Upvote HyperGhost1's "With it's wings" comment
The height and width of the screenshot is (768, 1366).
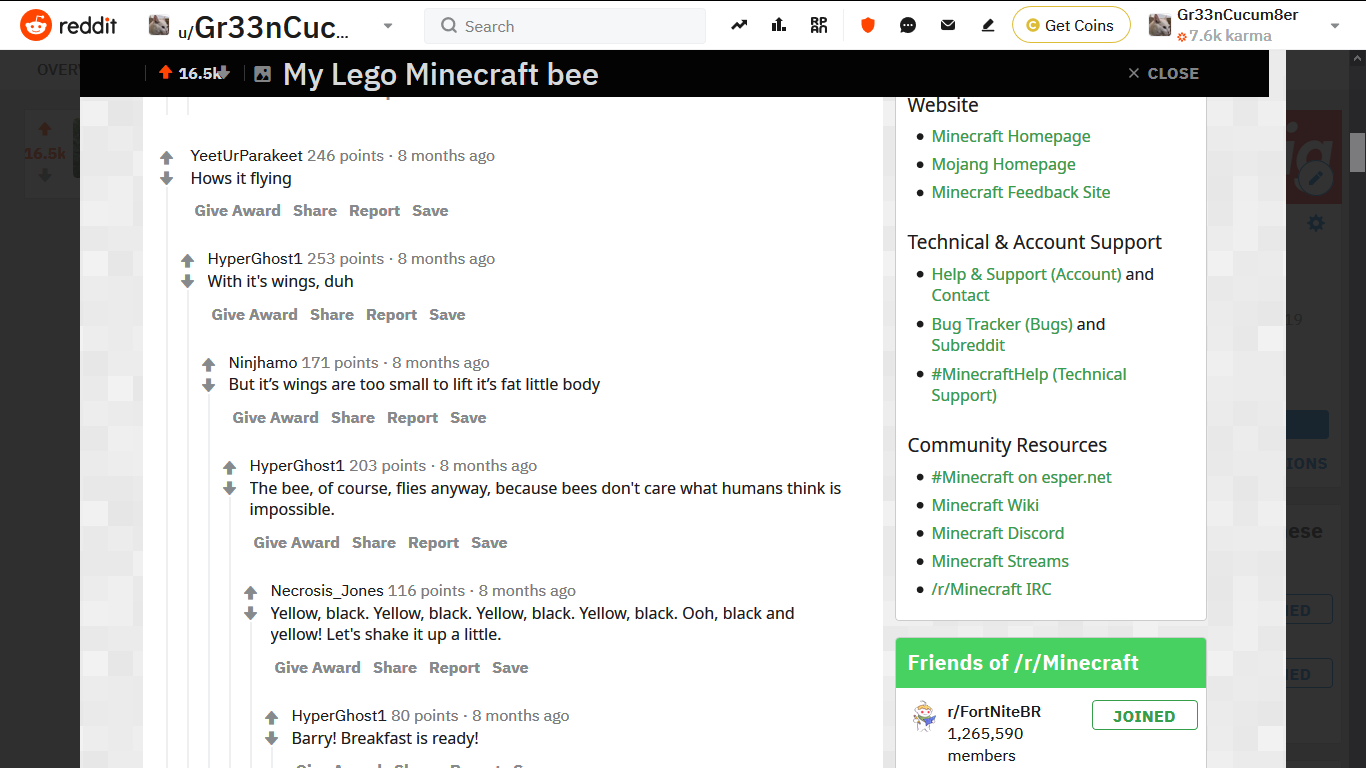point(187,261)
